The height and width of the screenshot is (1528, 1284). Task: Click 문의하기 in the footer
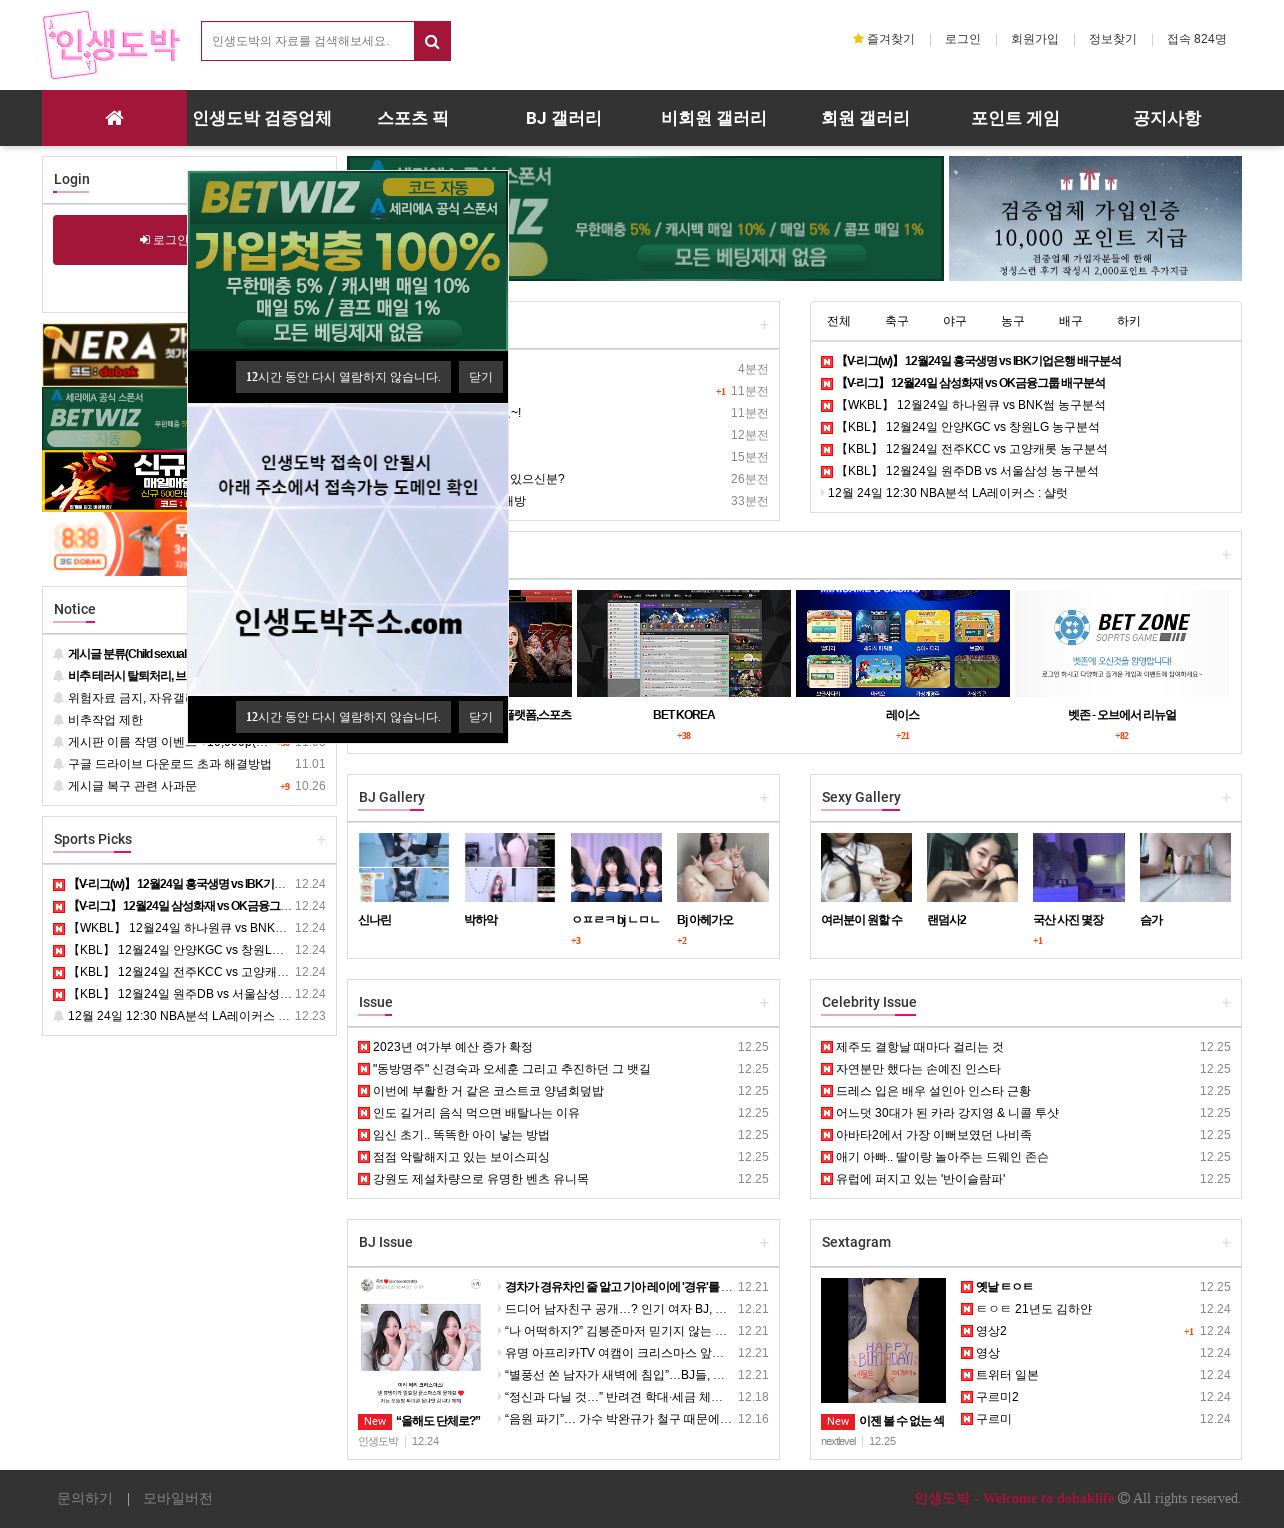click(85, 1498)
